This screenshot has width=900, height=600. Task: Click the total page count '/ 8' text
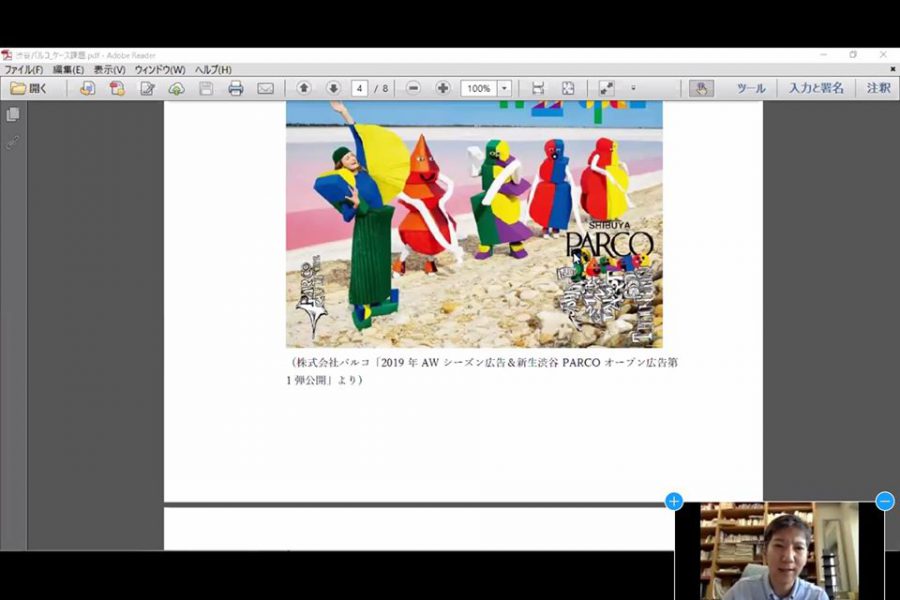[381, 88]
